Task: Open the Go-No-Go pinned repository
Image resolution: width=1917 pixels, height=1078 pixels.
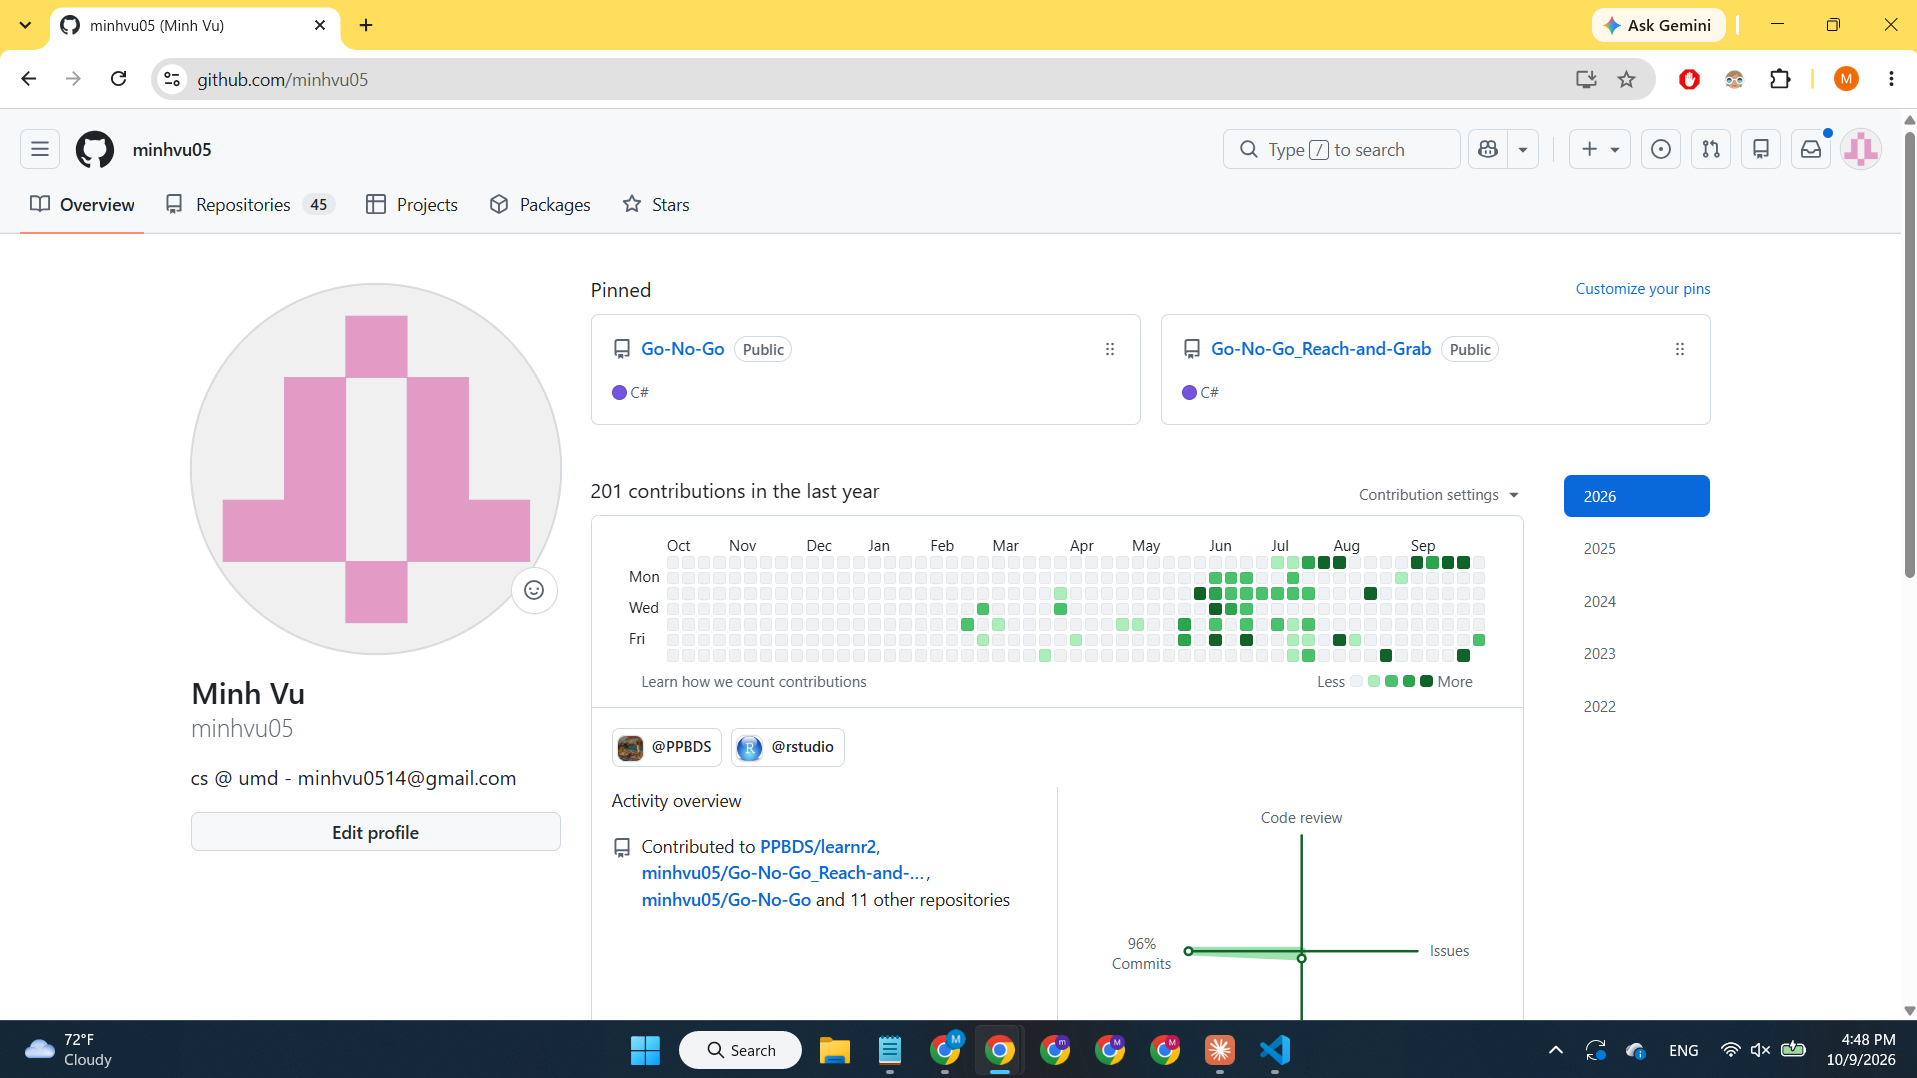Action: coord(683,349)
